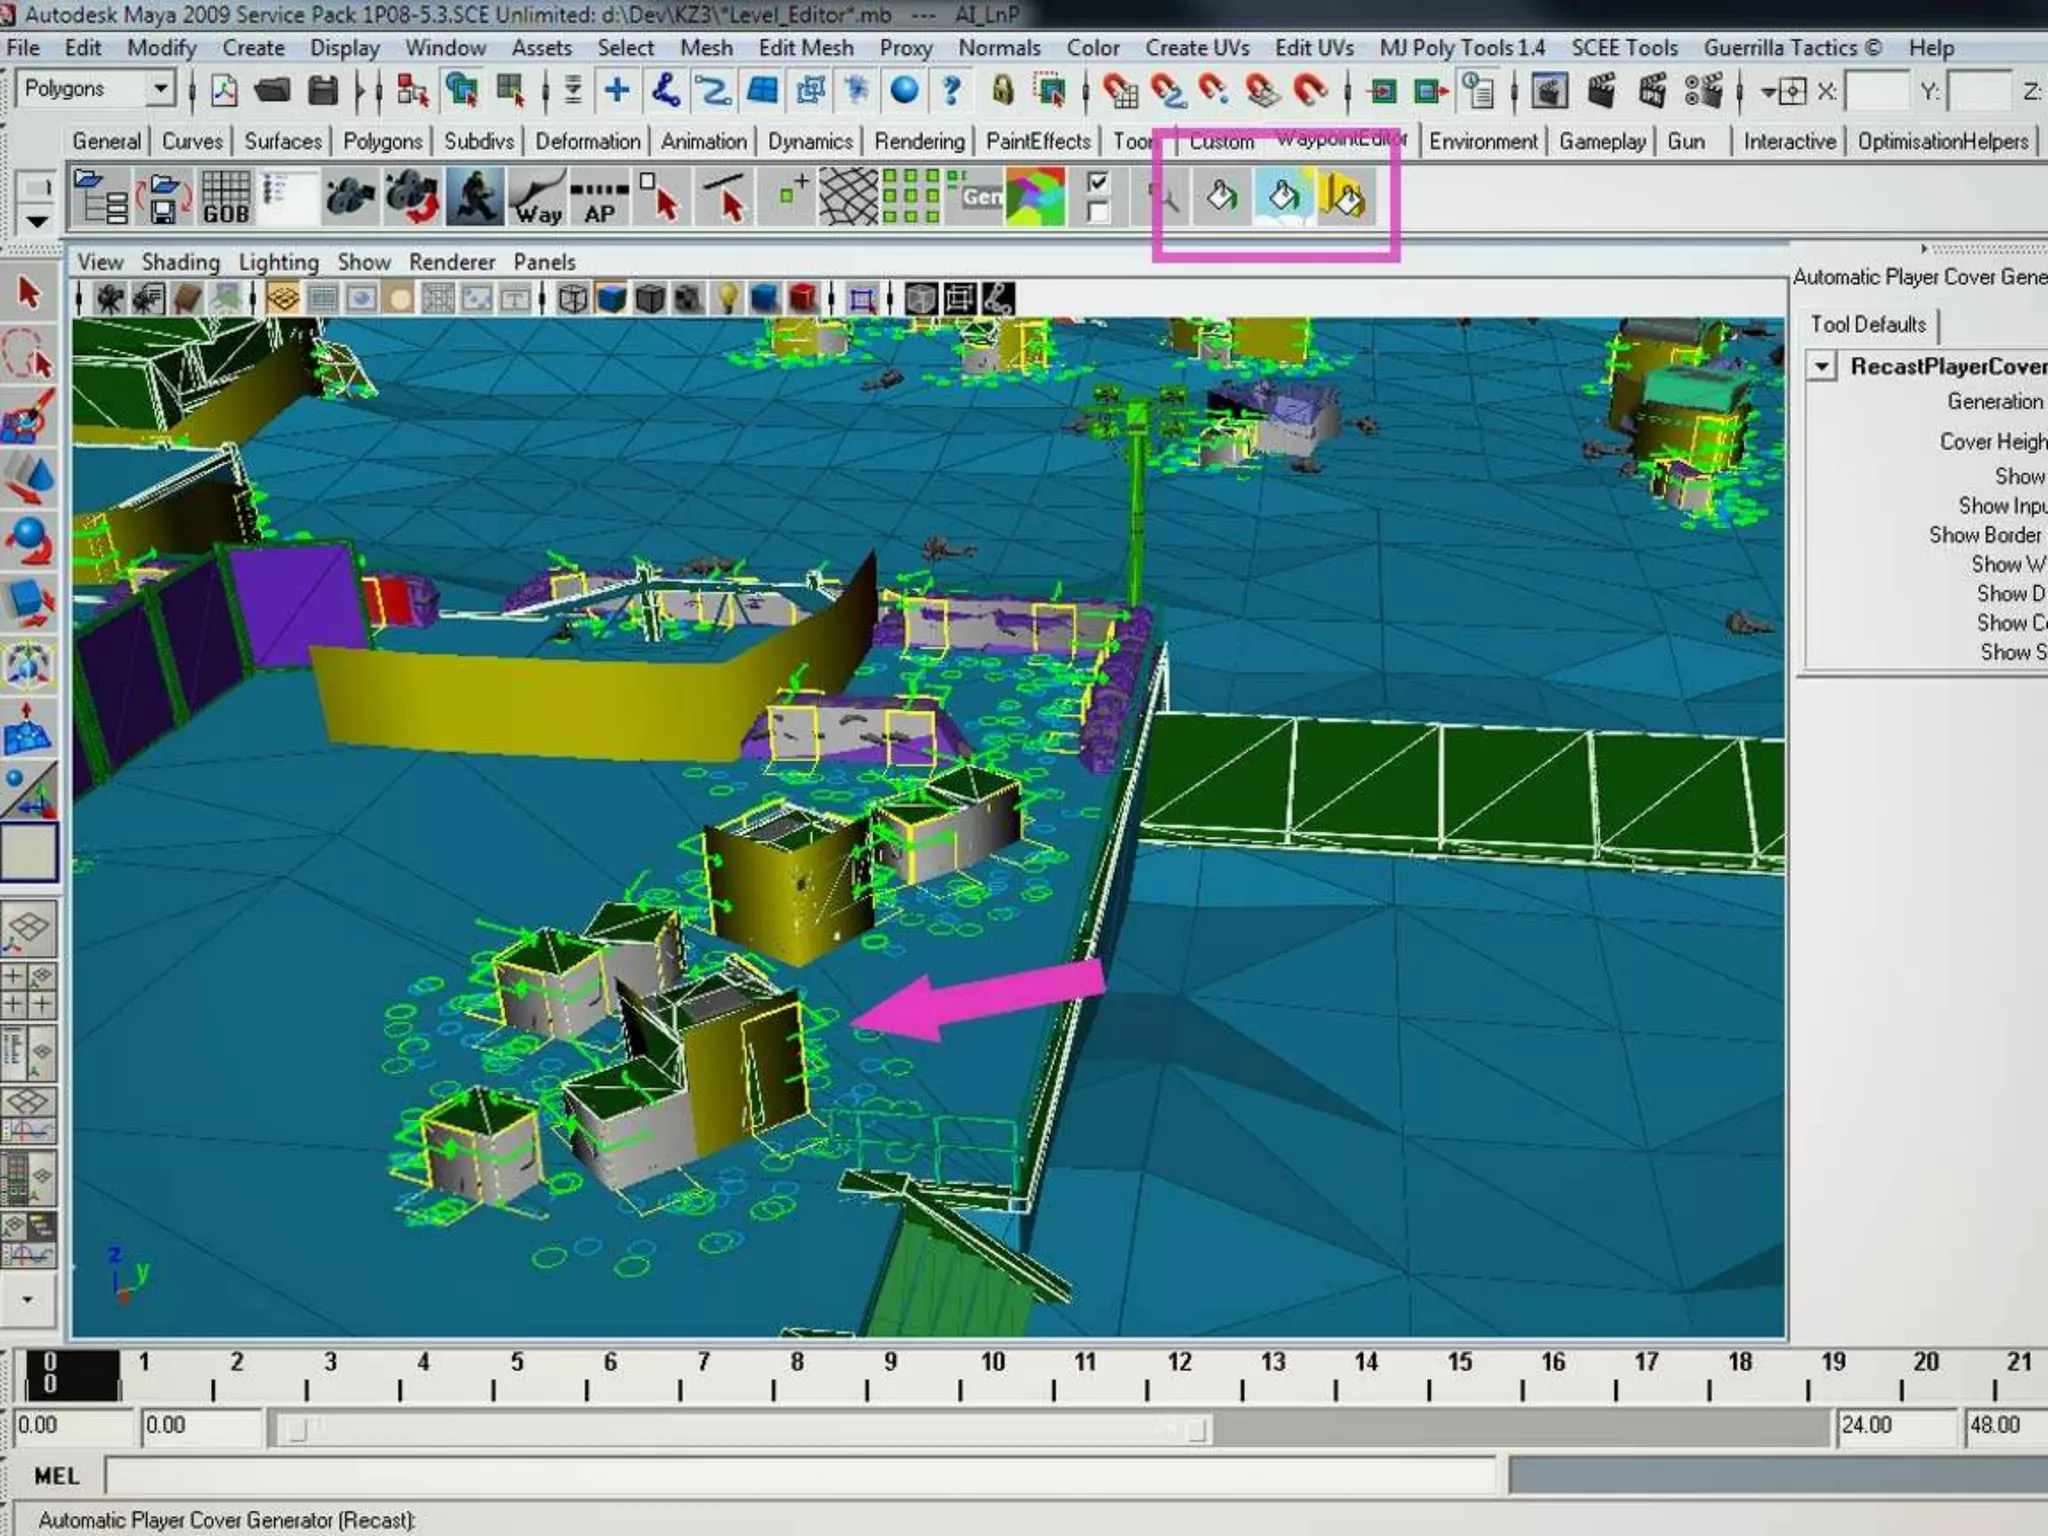
Task: Click the lightbulb use-all-lights viewport icon
Action: 728,298
